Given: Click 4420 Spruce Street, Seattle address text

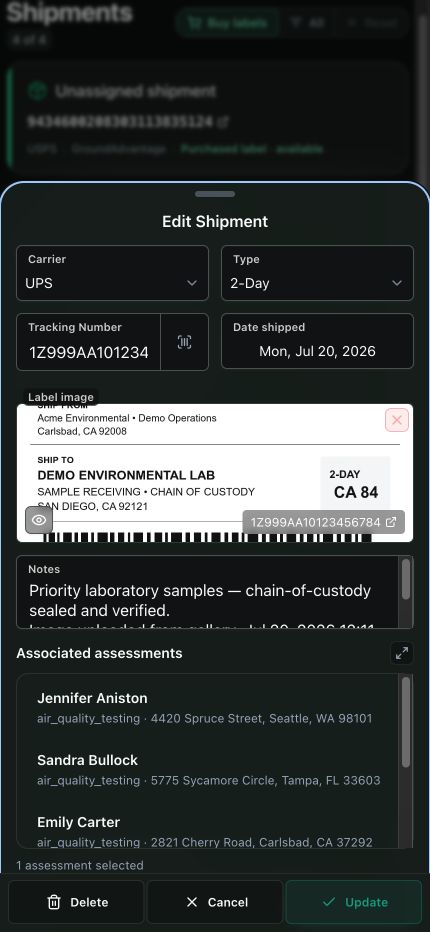Looking at the screenshot, I should (261, 718).
